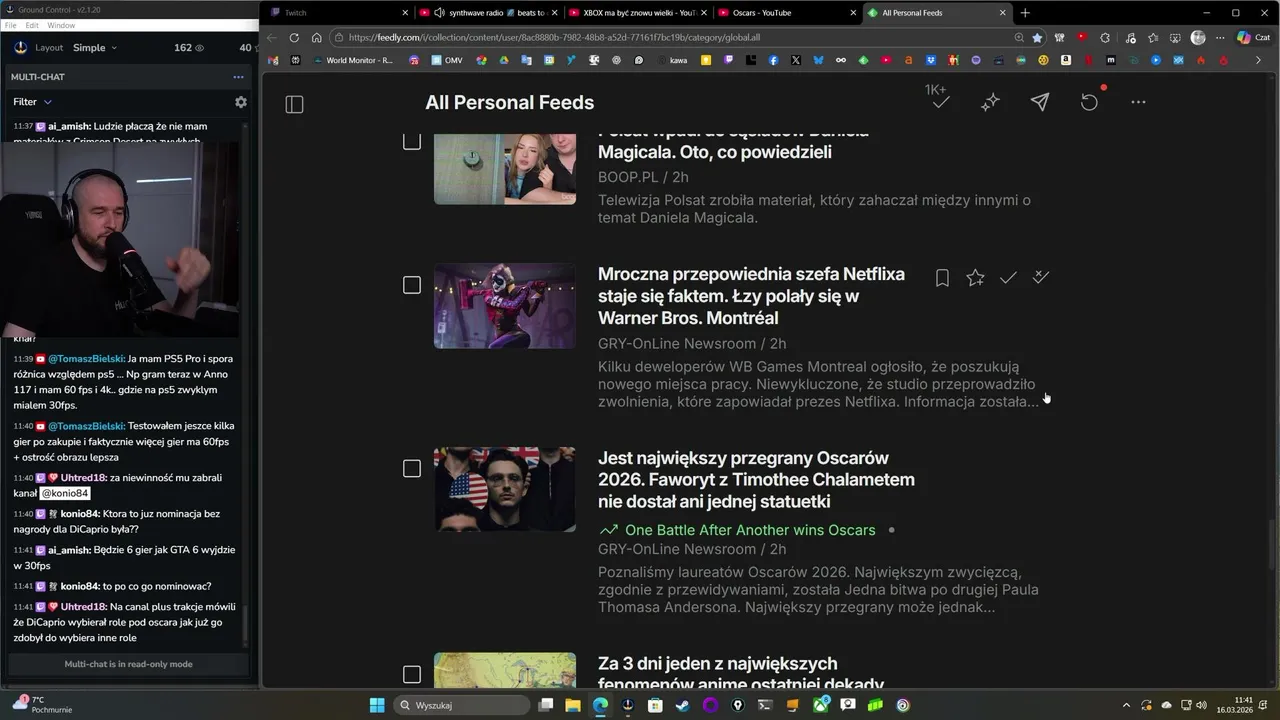Click the double-check mark-above-read icon on Netflix article

point(1041,277)
